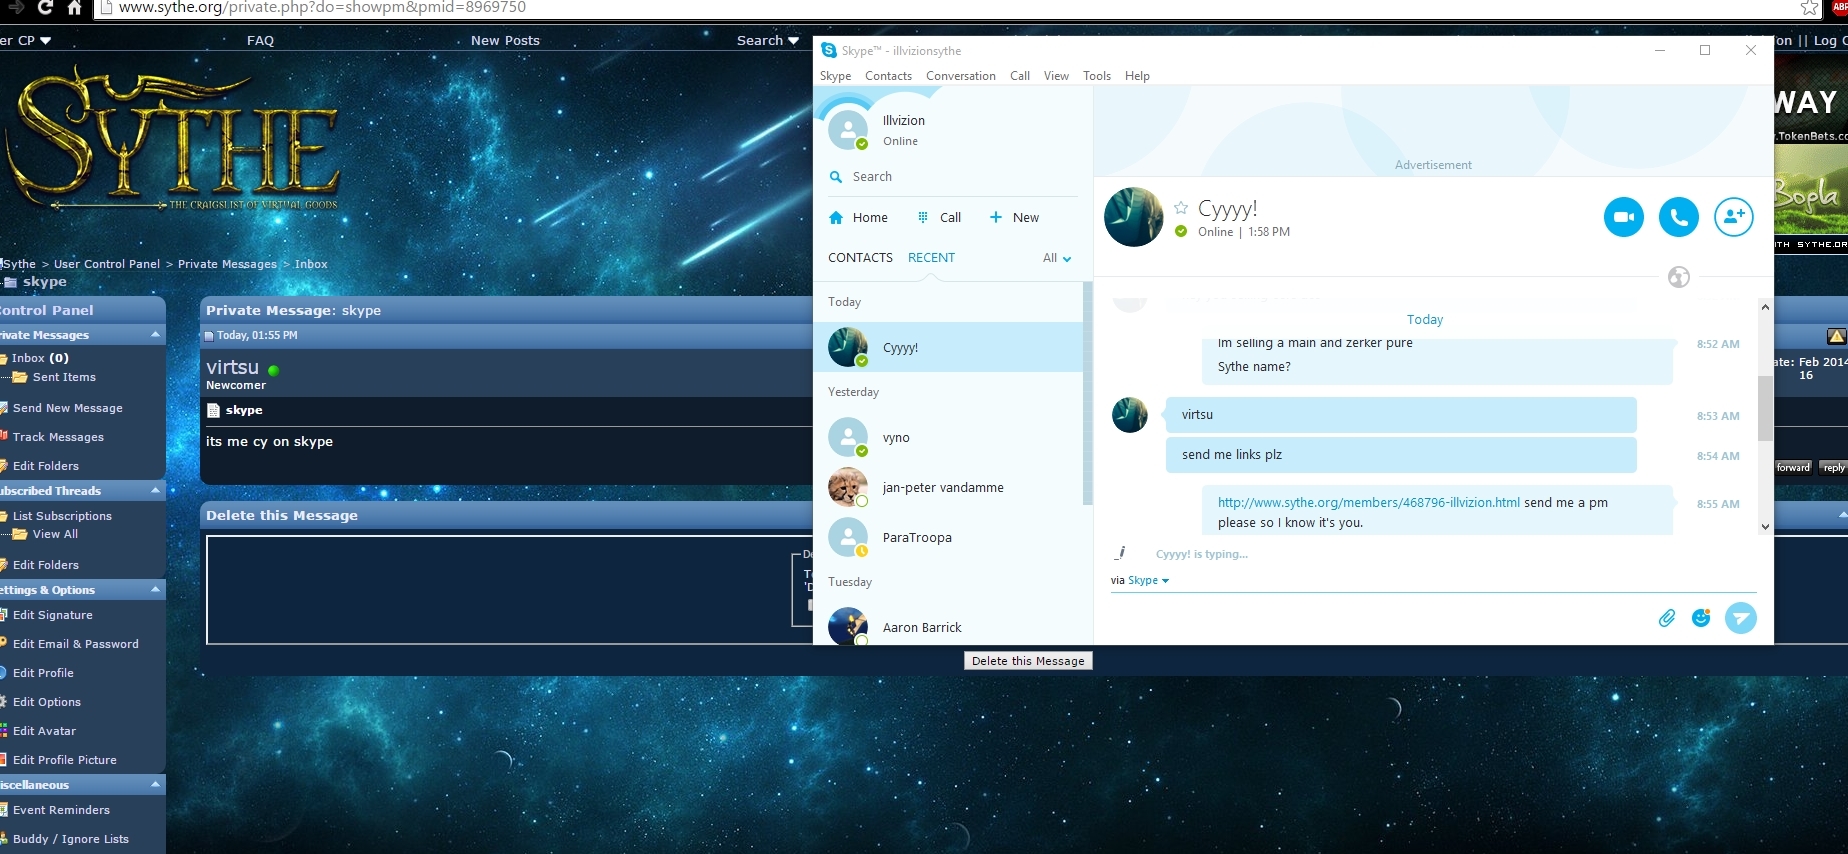Click the Skype search magnifier icon
The height and width of the screenshot is (854, 1848).
click(836, 177)
